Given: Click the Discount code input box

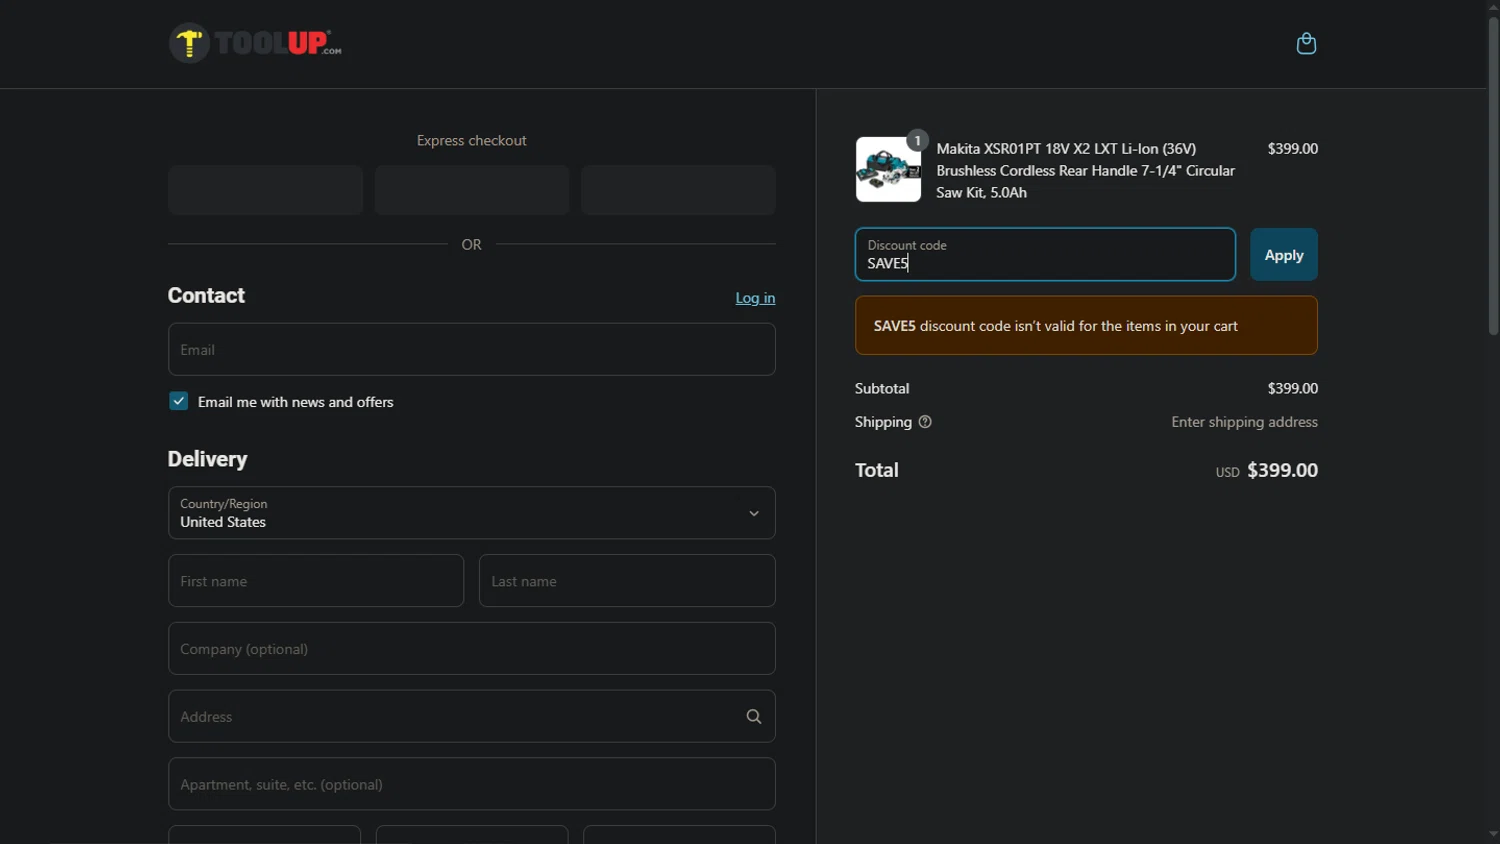Looking at the screenshot, I should (x=1044, y=256).
